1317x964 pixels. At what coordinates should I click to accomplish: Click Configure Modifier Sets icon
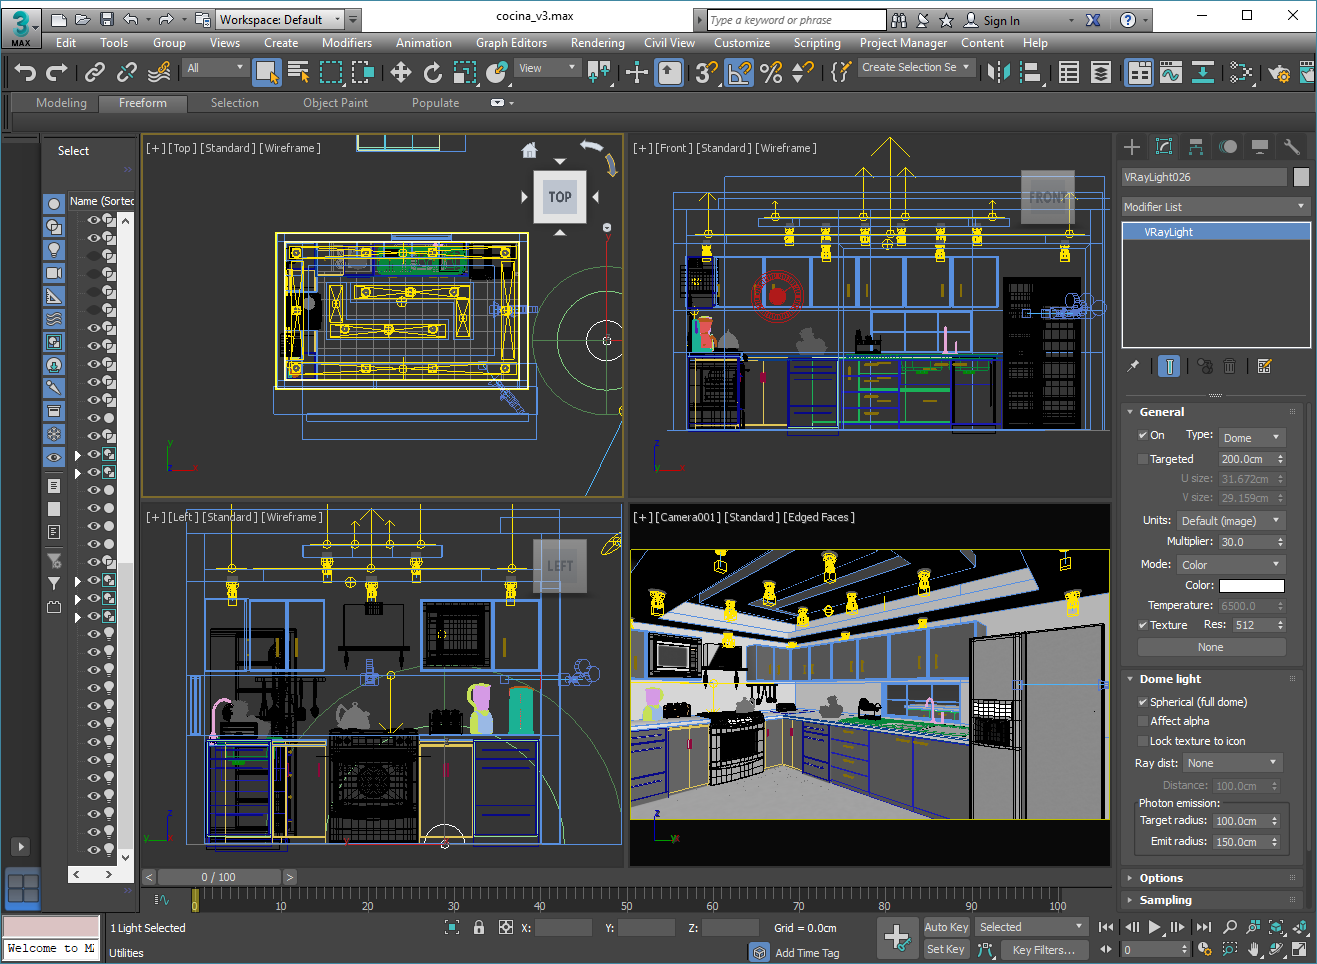coord(1265,366)
